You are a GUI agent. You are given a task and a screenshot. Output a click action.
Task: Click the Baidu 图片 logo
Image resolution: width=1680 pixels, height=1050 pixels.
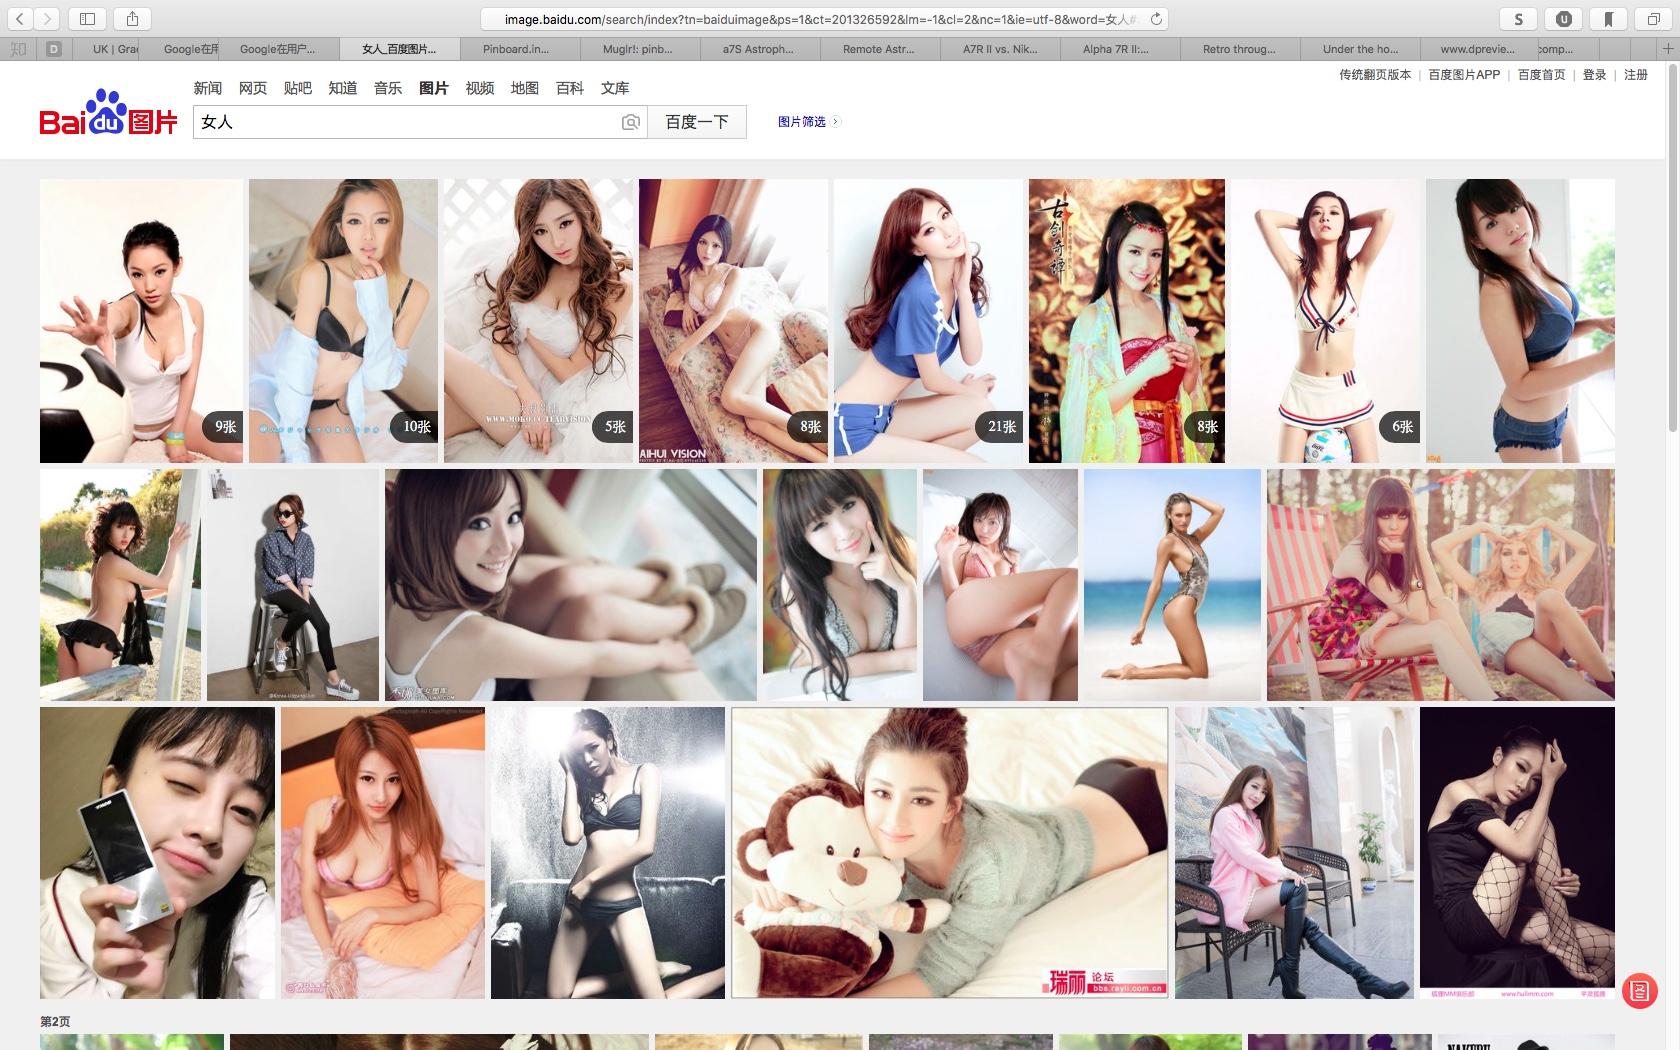tap(108, 112)
